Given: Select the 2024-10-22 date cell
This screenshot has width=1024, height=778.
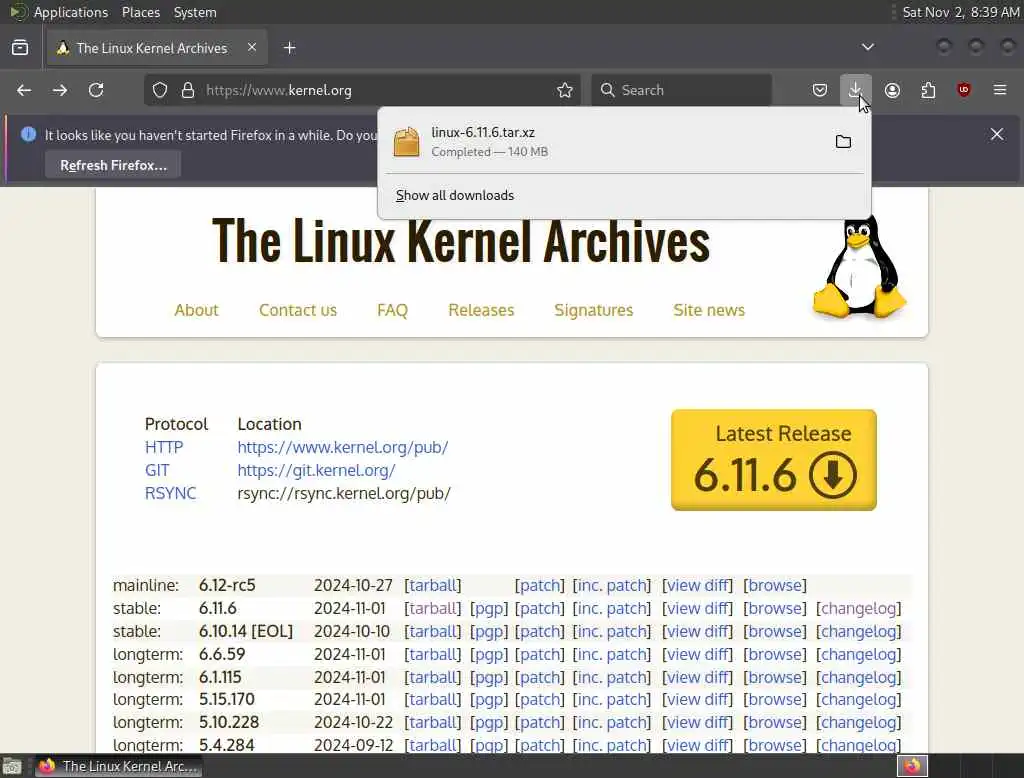Looking at the screenshot, I should [353, 722].
